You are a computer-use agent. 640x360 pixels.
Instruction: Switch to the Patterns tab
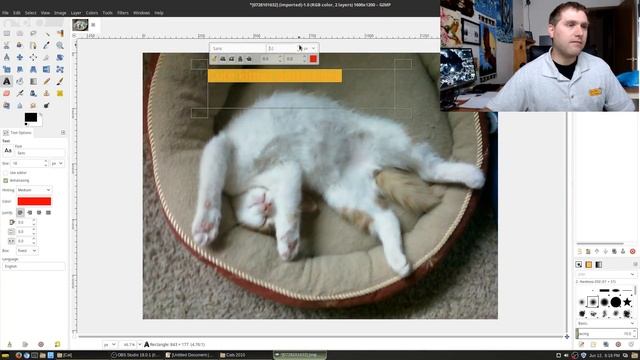[x=589, y=264]
